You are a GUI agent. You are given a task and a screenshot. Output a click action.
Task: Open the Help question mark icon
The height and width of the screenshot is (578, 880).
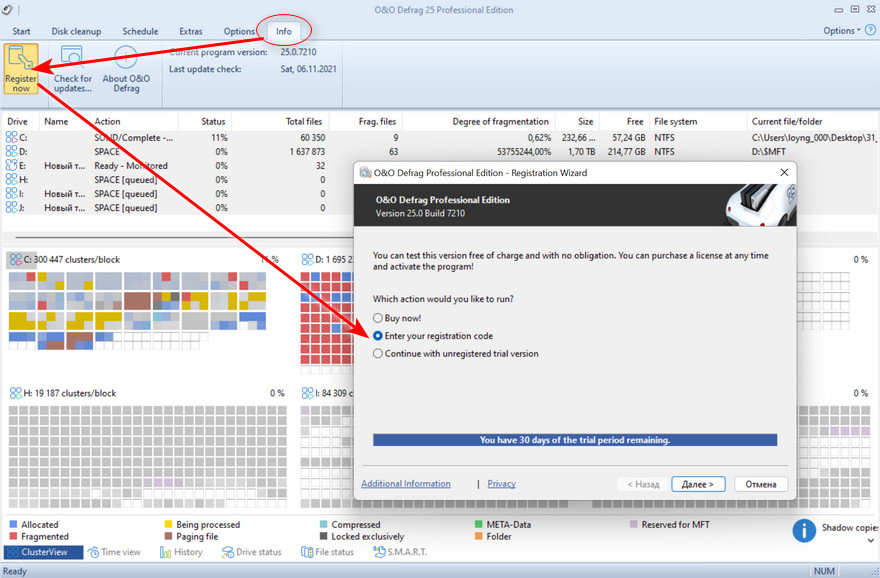[869, 31]
